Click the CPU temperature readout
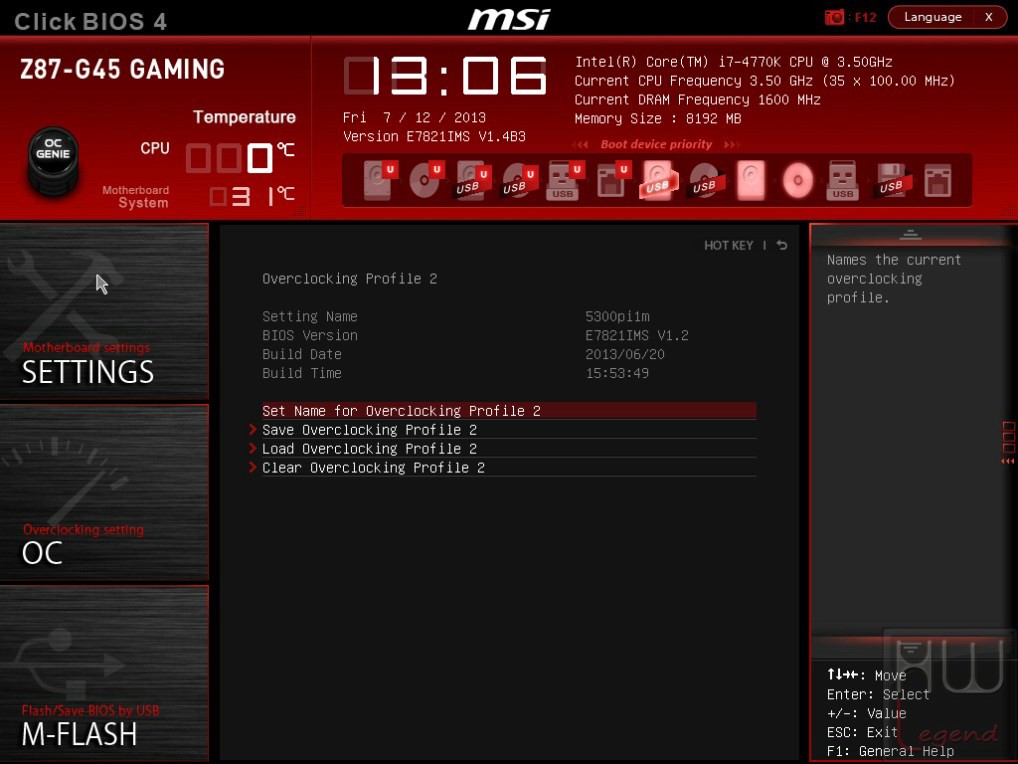This screenshot has width=1018, height=764. tap(240, 157)
